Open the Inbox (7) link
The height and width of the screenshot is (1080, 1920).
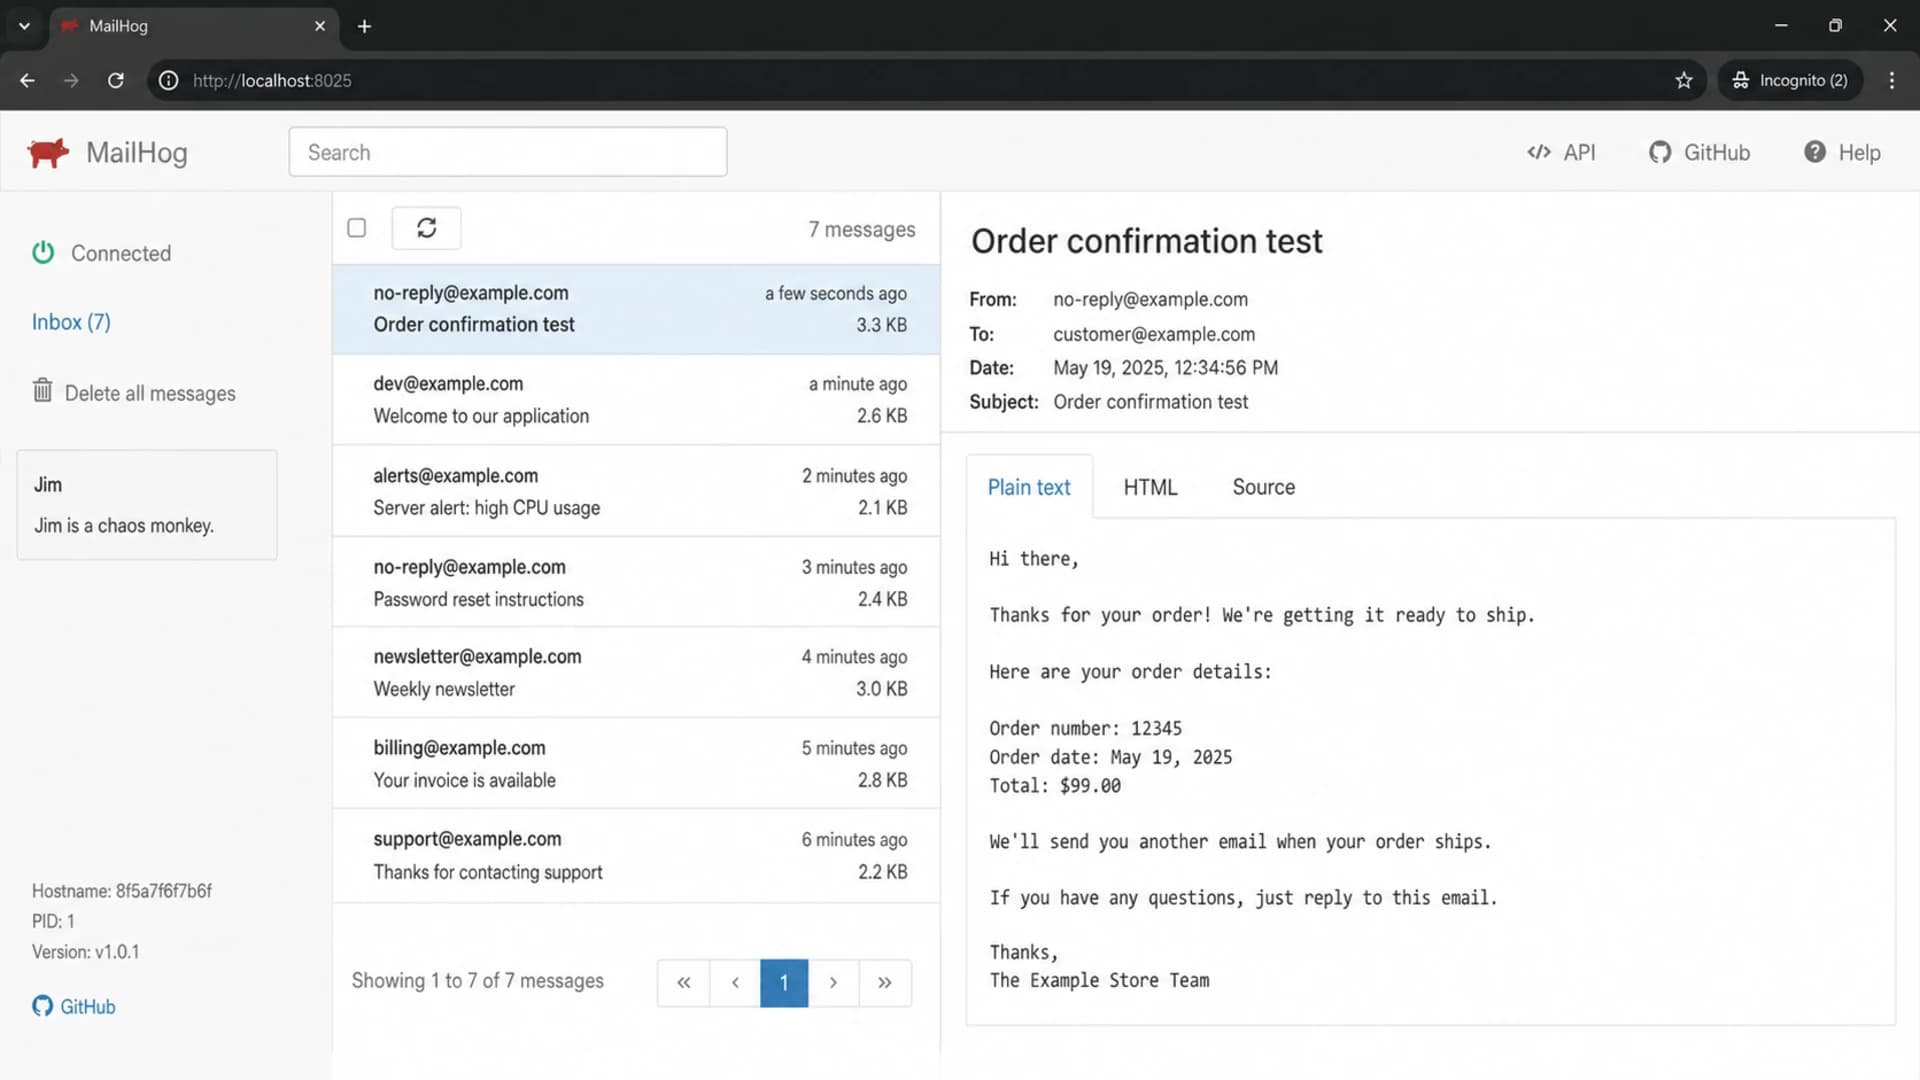pyautogui.click(x=71, y=322)
